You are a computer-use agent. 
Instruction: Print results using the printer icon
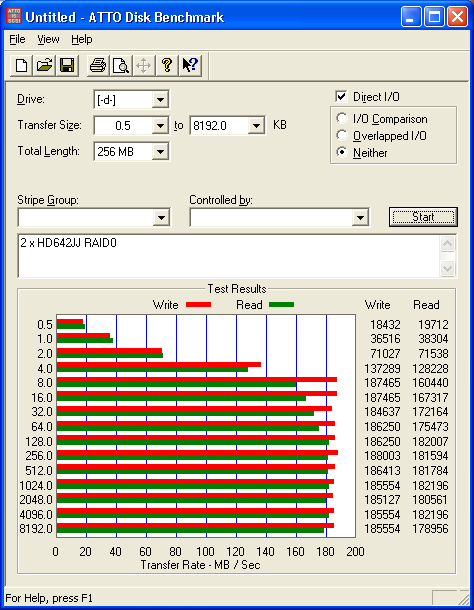pos(98,65)
